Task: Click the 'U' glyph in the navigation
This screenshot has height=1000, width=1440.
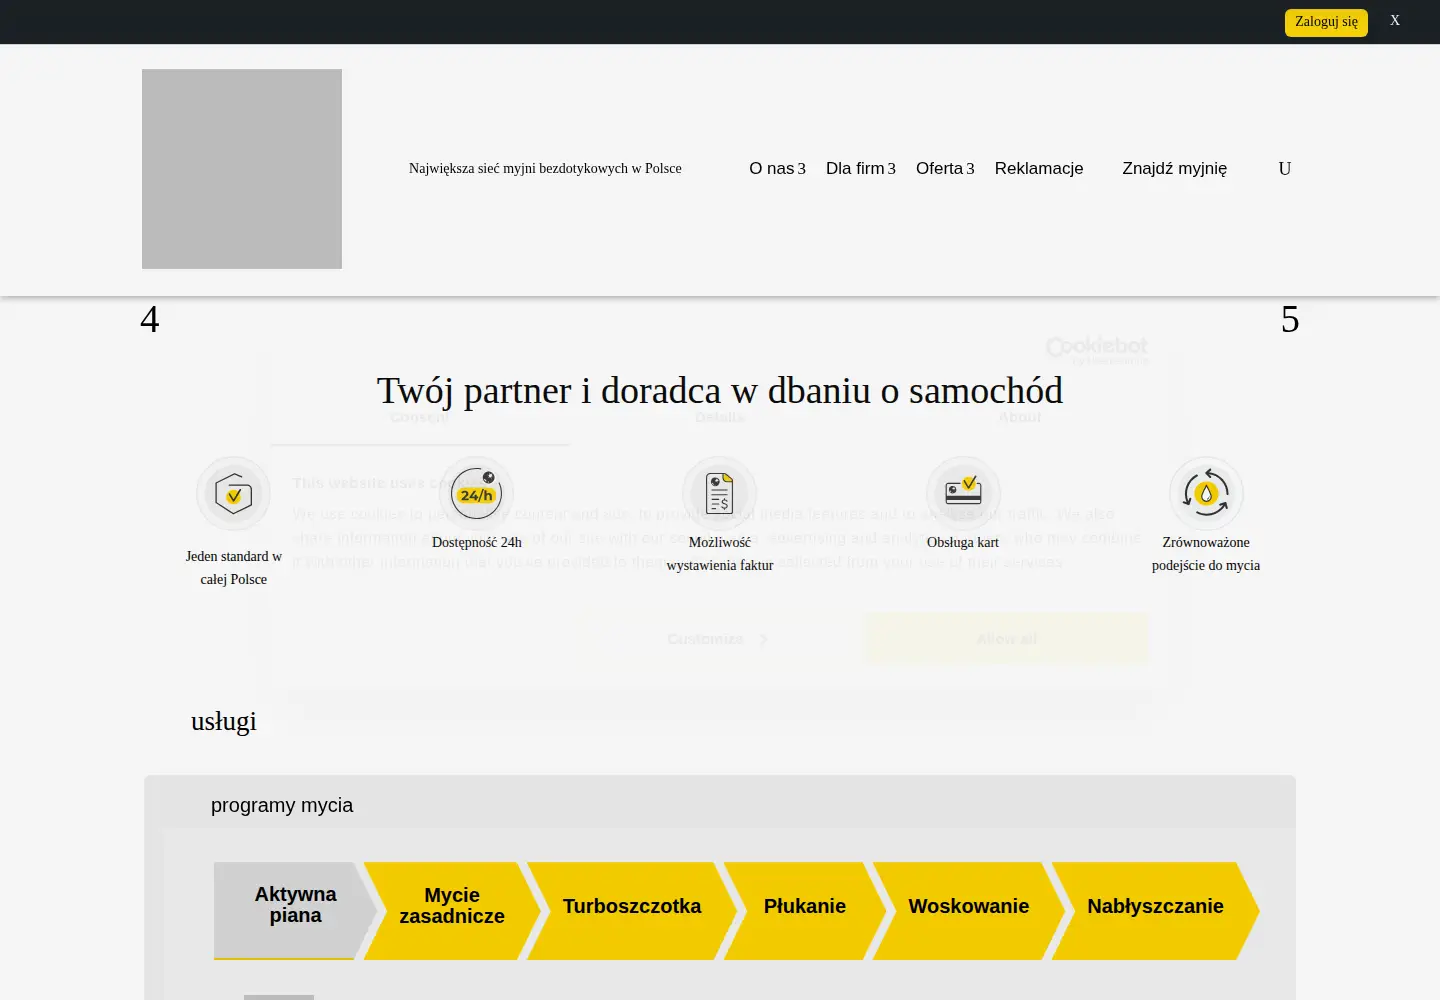Action: point(1285,169)
